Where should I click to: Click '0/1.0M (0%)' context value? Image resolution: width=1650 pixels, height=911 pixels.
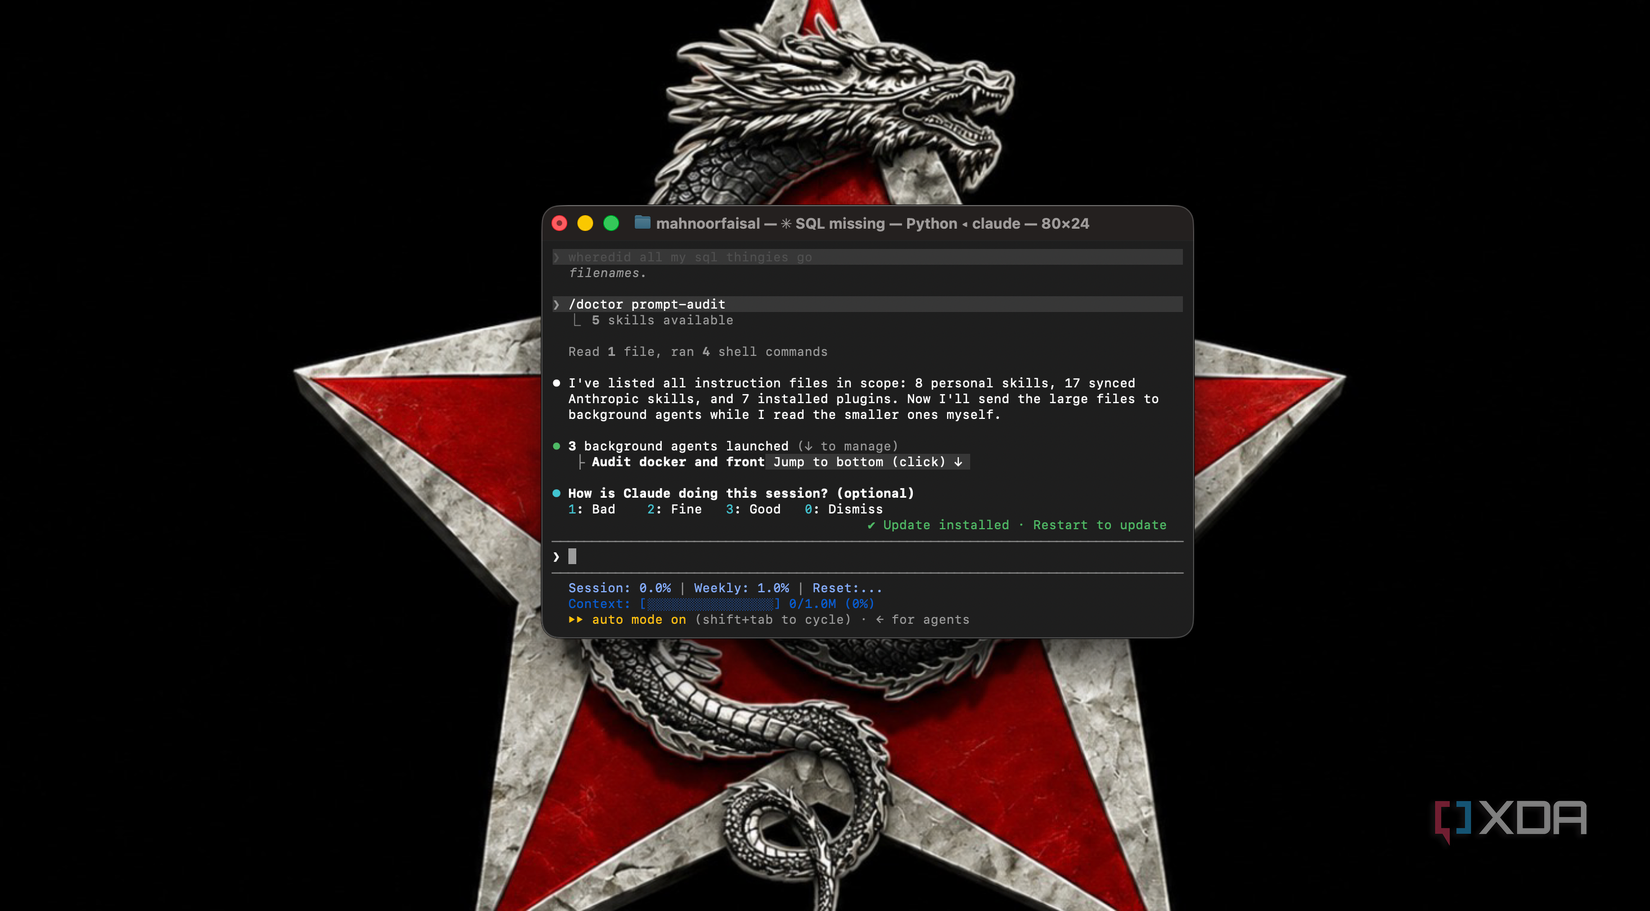[832, 604]
